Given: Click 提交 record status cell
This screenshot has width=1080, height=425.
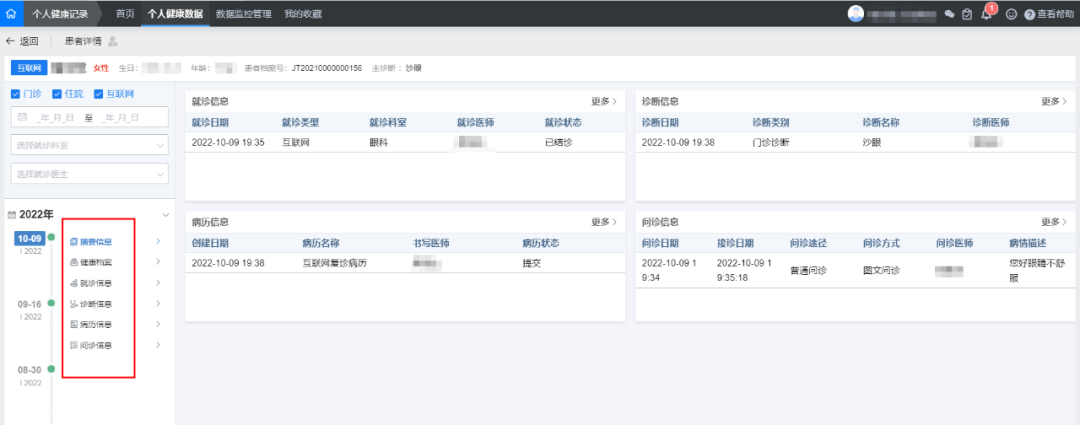Looking at the screenshot, I should [531, 263].
